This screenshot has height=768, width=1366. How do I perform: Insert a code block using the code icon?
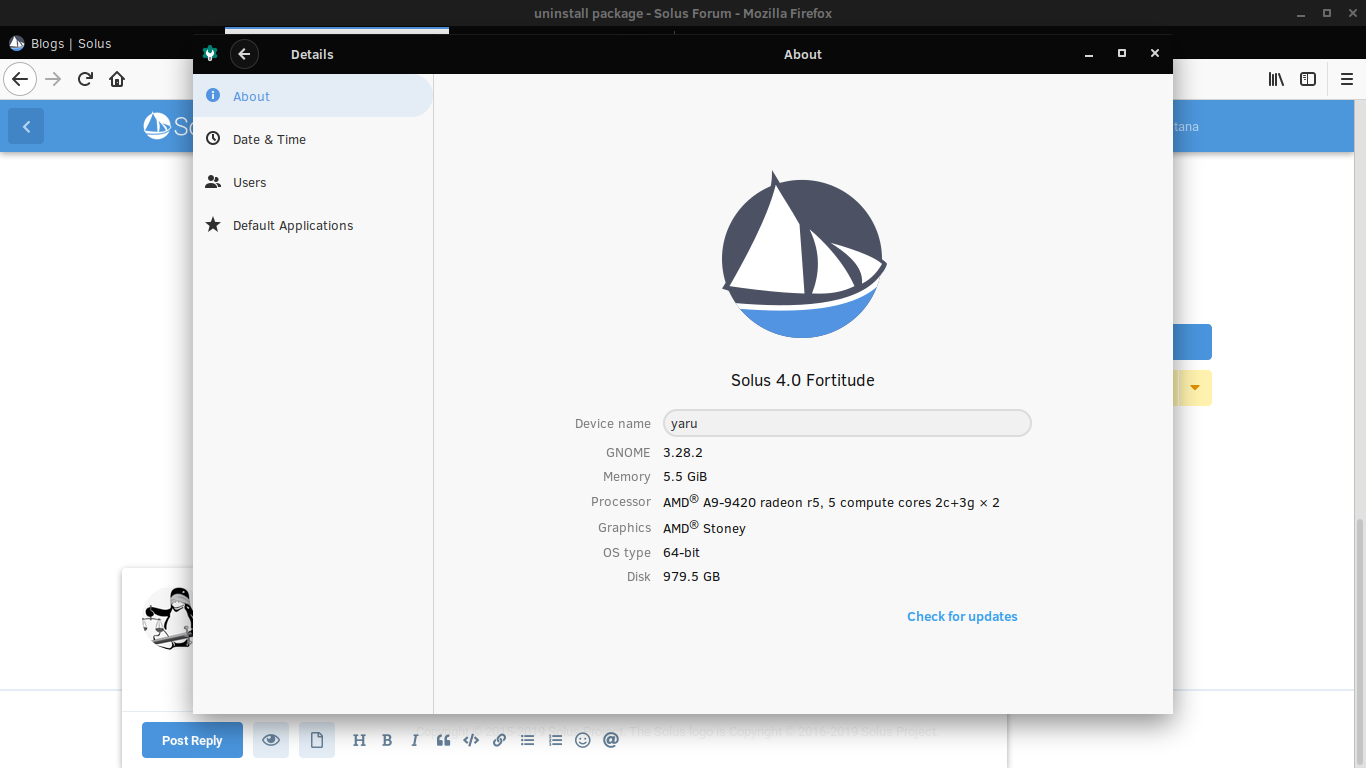[x=471, y=740]
